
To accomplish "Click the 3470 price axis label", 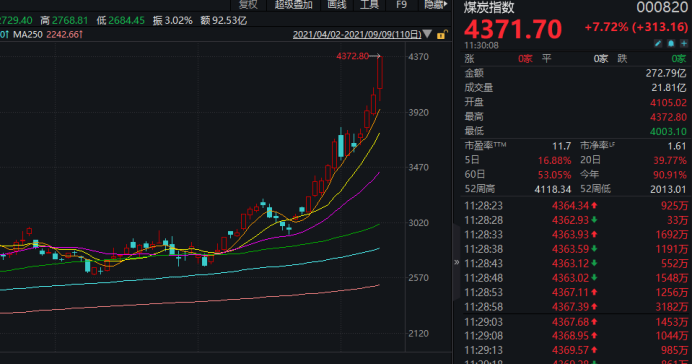I will [418, 167].
